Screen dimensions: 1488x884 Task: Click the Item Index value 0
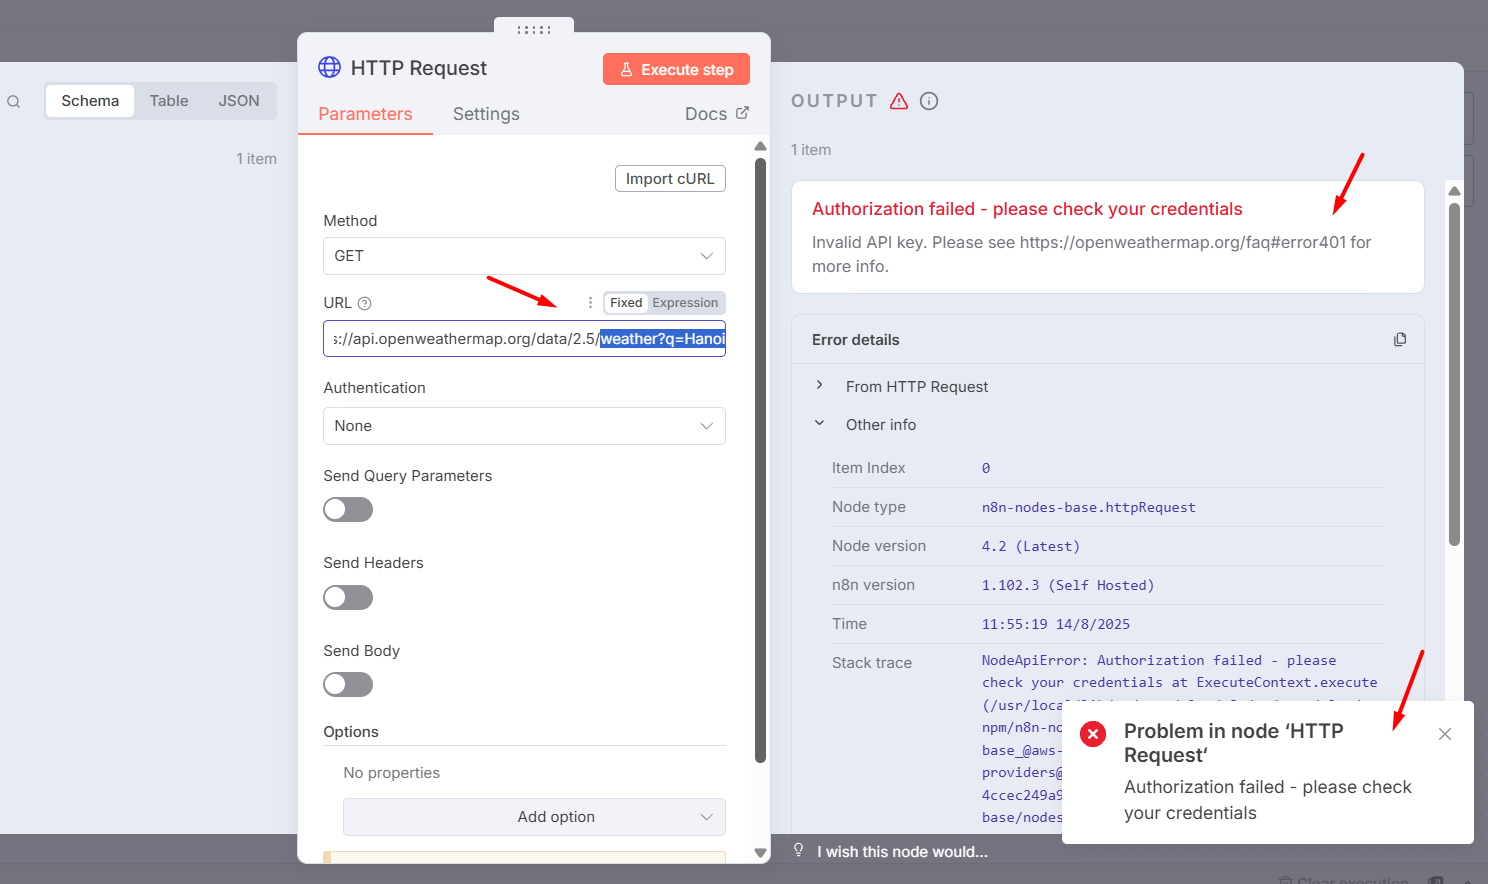coord(985,469)
